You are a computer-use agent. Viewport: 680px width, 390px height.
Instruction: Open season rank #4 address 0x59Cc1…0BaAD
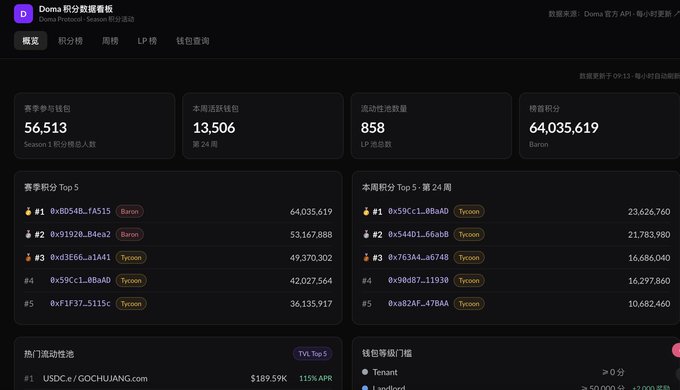[80, 280]
